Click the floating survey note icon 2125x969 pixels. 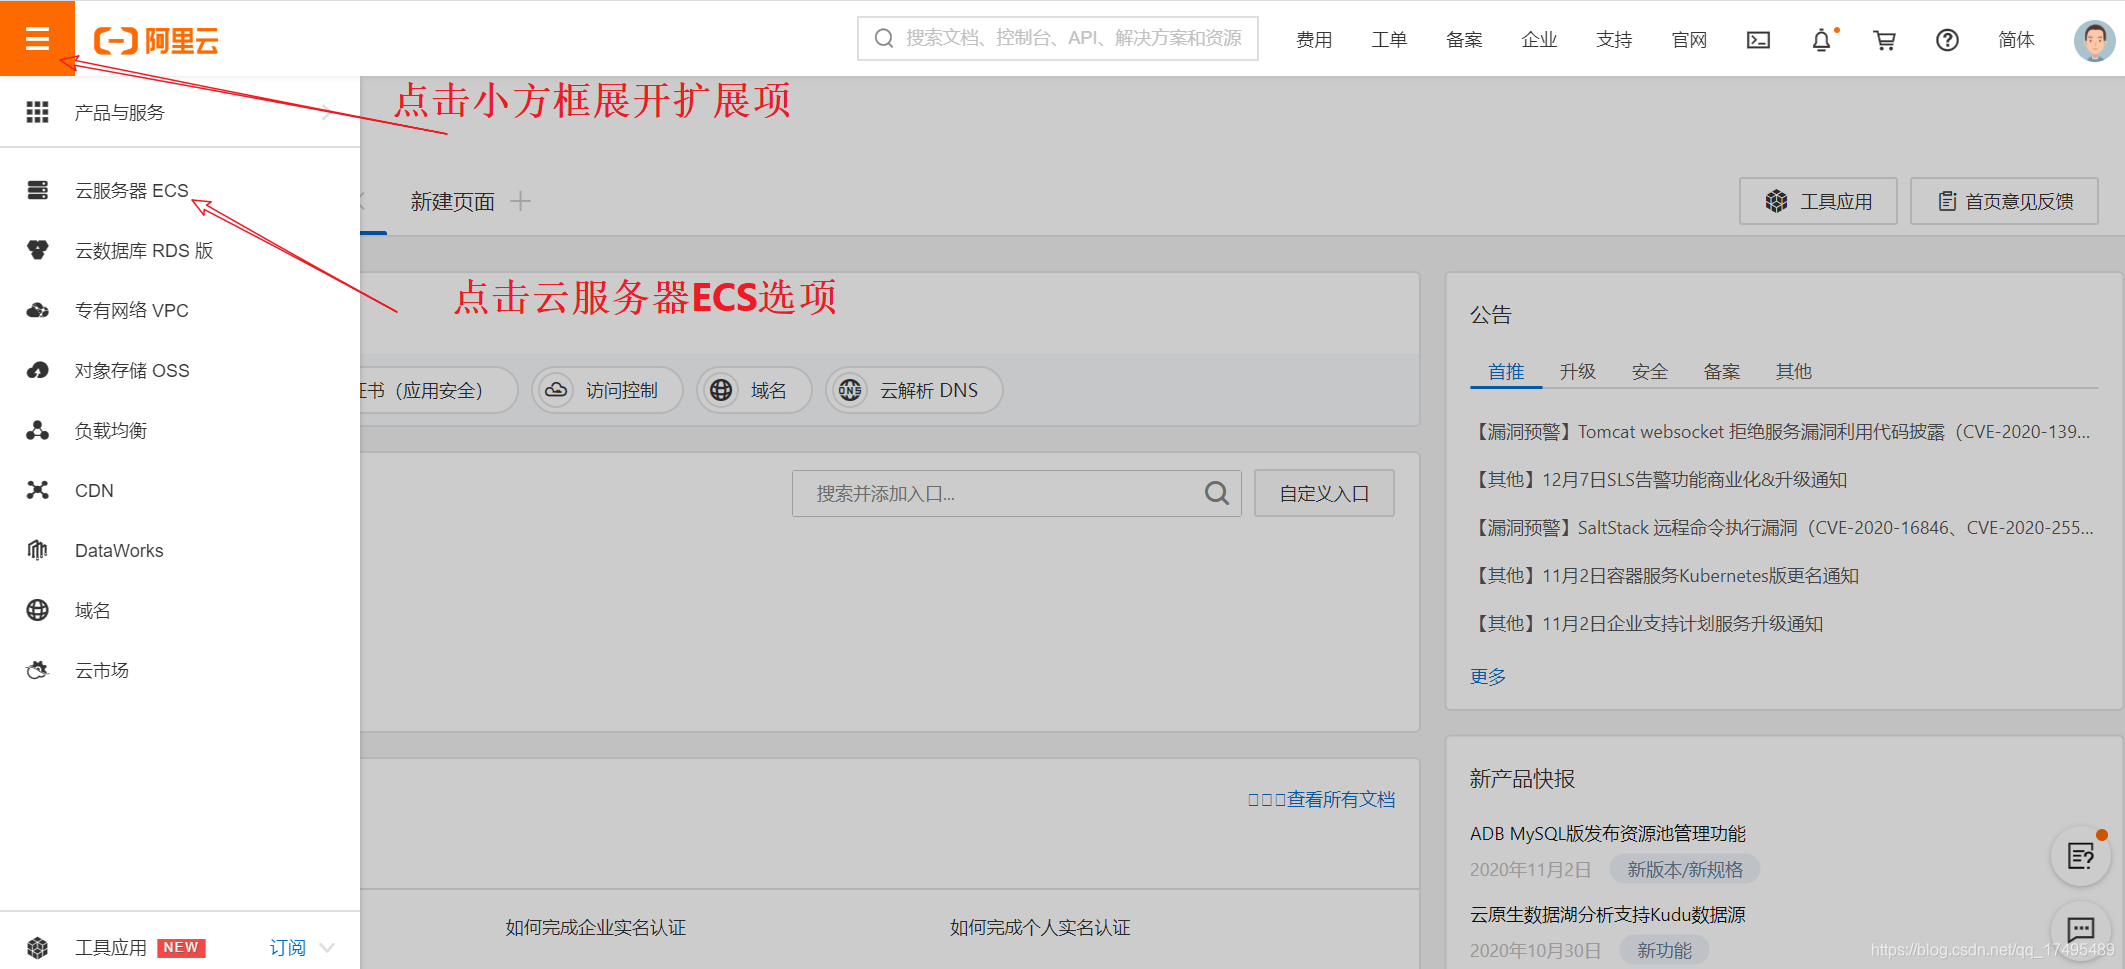click(2081, 856)
